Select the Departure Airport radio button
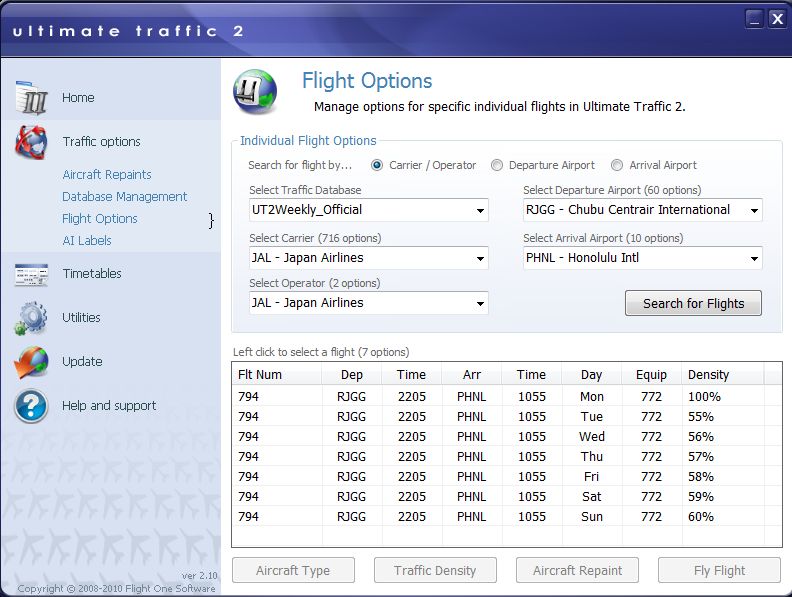 point(497,165)
